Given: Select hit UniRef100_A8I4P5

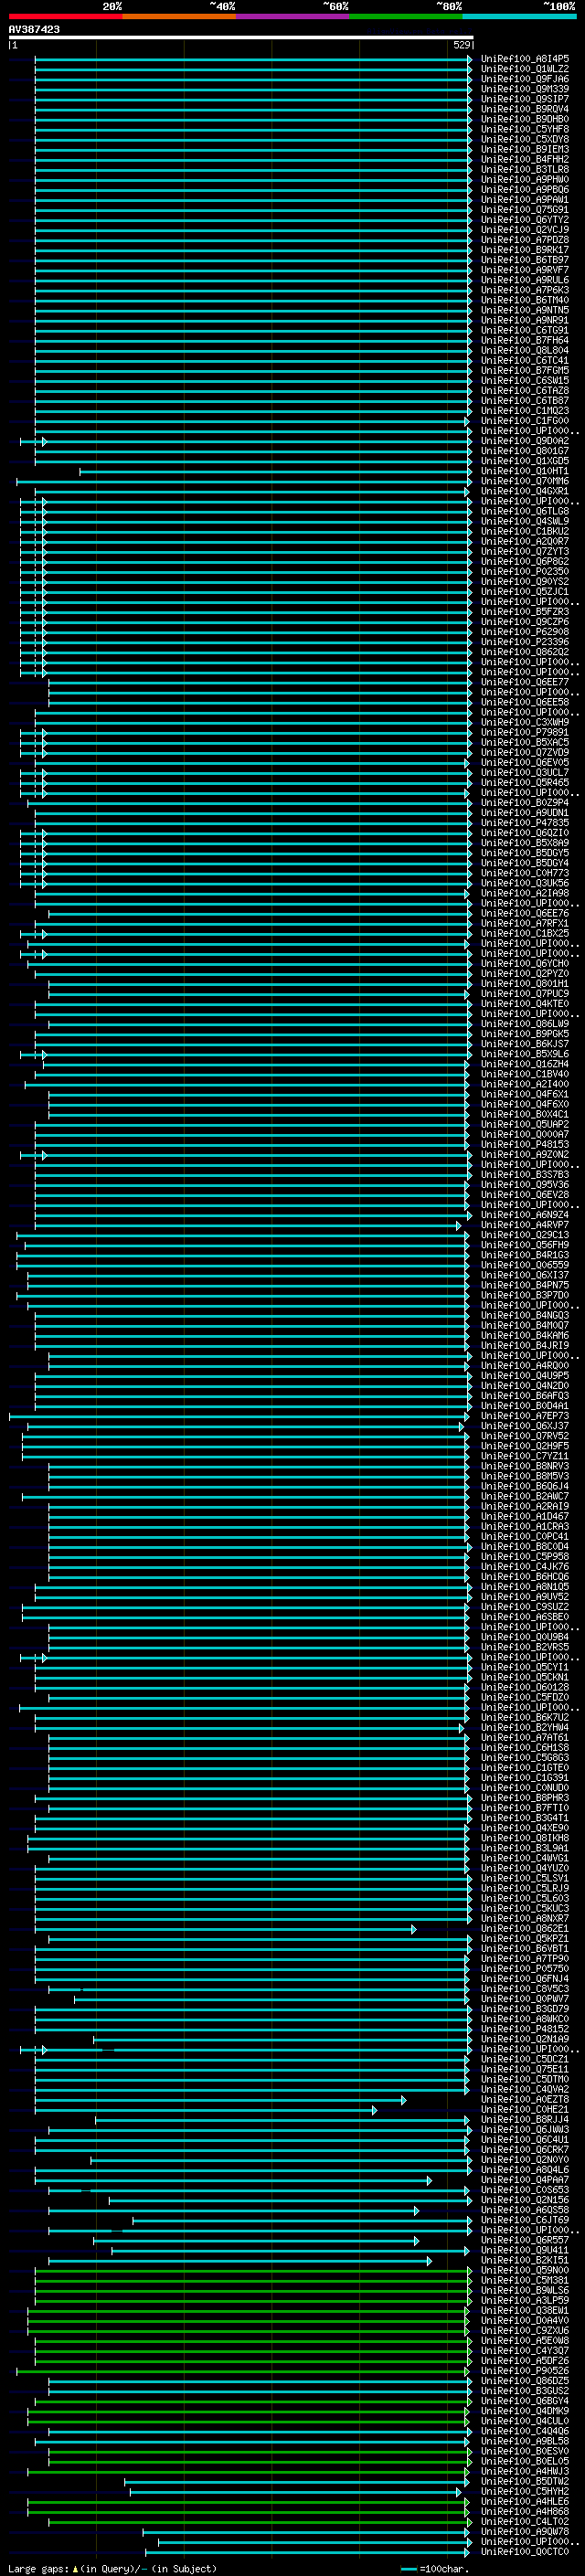Looking at the screenshot, I should point(524,59).
